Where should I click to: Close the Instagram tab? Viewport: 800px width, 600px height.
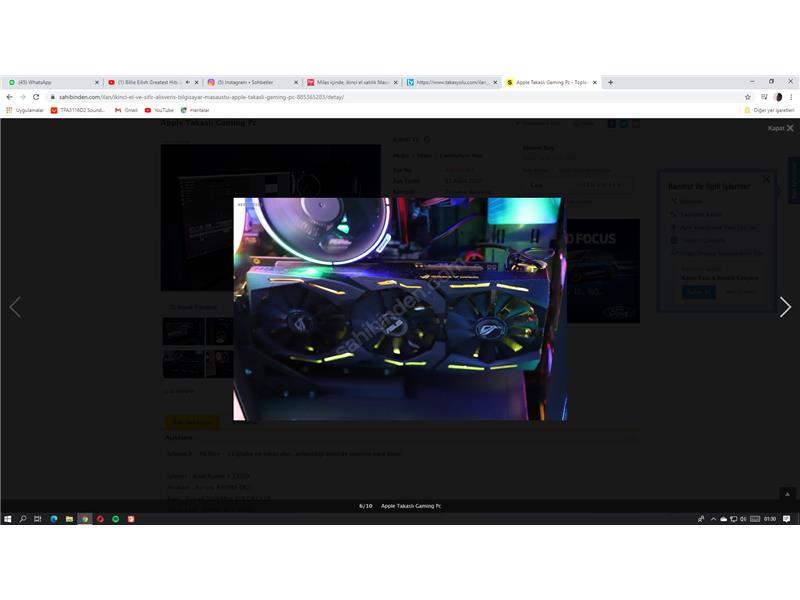coord(296,82)
